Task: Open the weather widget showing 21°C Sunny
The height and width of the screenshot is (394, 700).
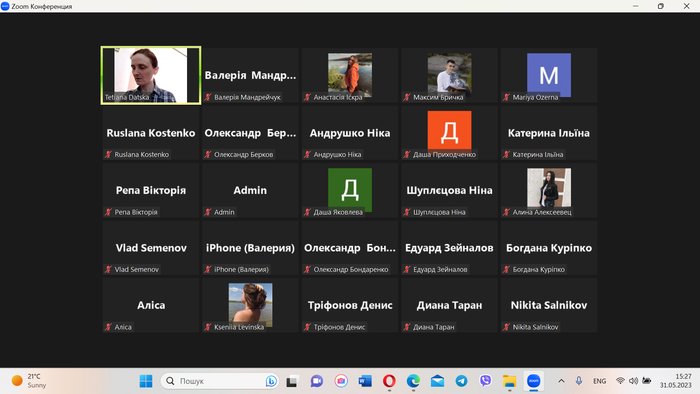Action: click(x=29, y=381)
